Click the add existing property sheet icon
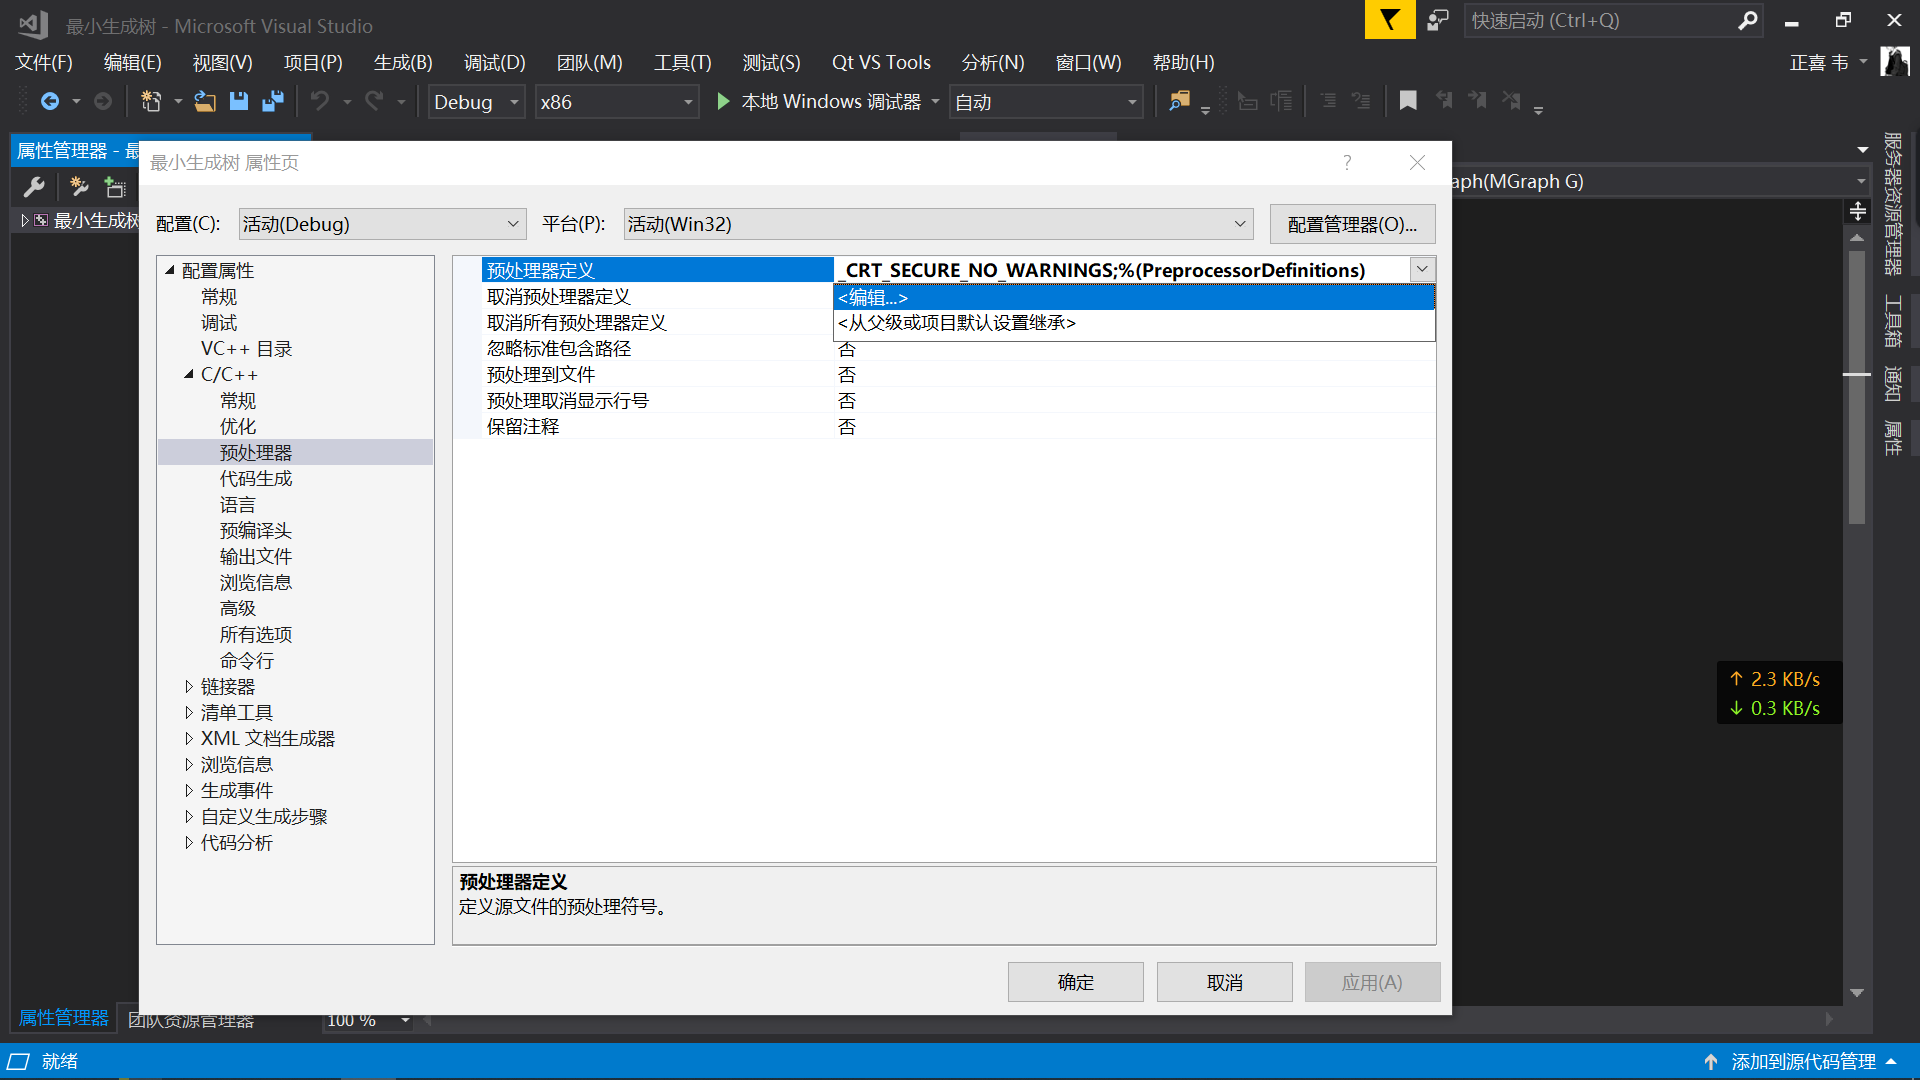Screen dimensions: 1920x1080 [115, 187]
